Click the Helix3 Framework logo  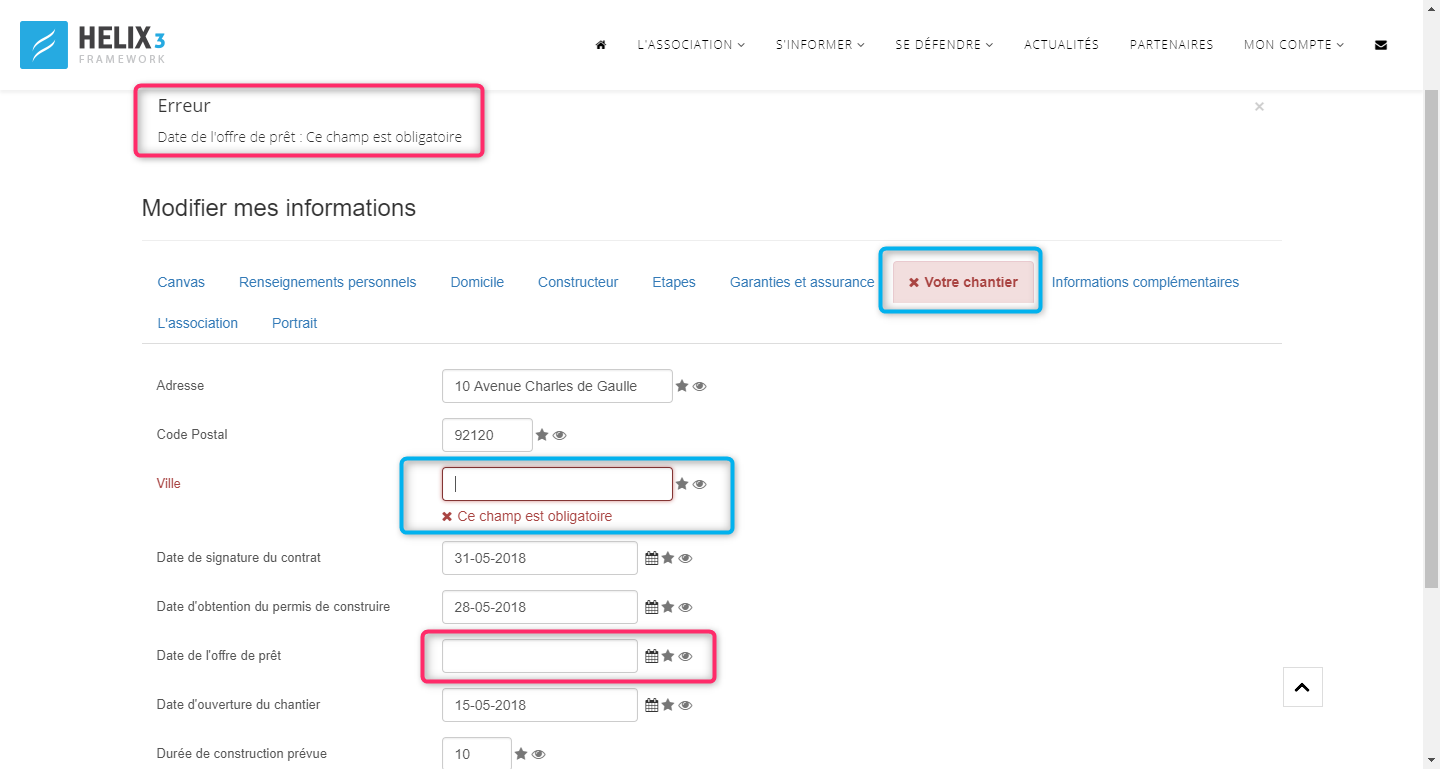click(x=94, y=45)
